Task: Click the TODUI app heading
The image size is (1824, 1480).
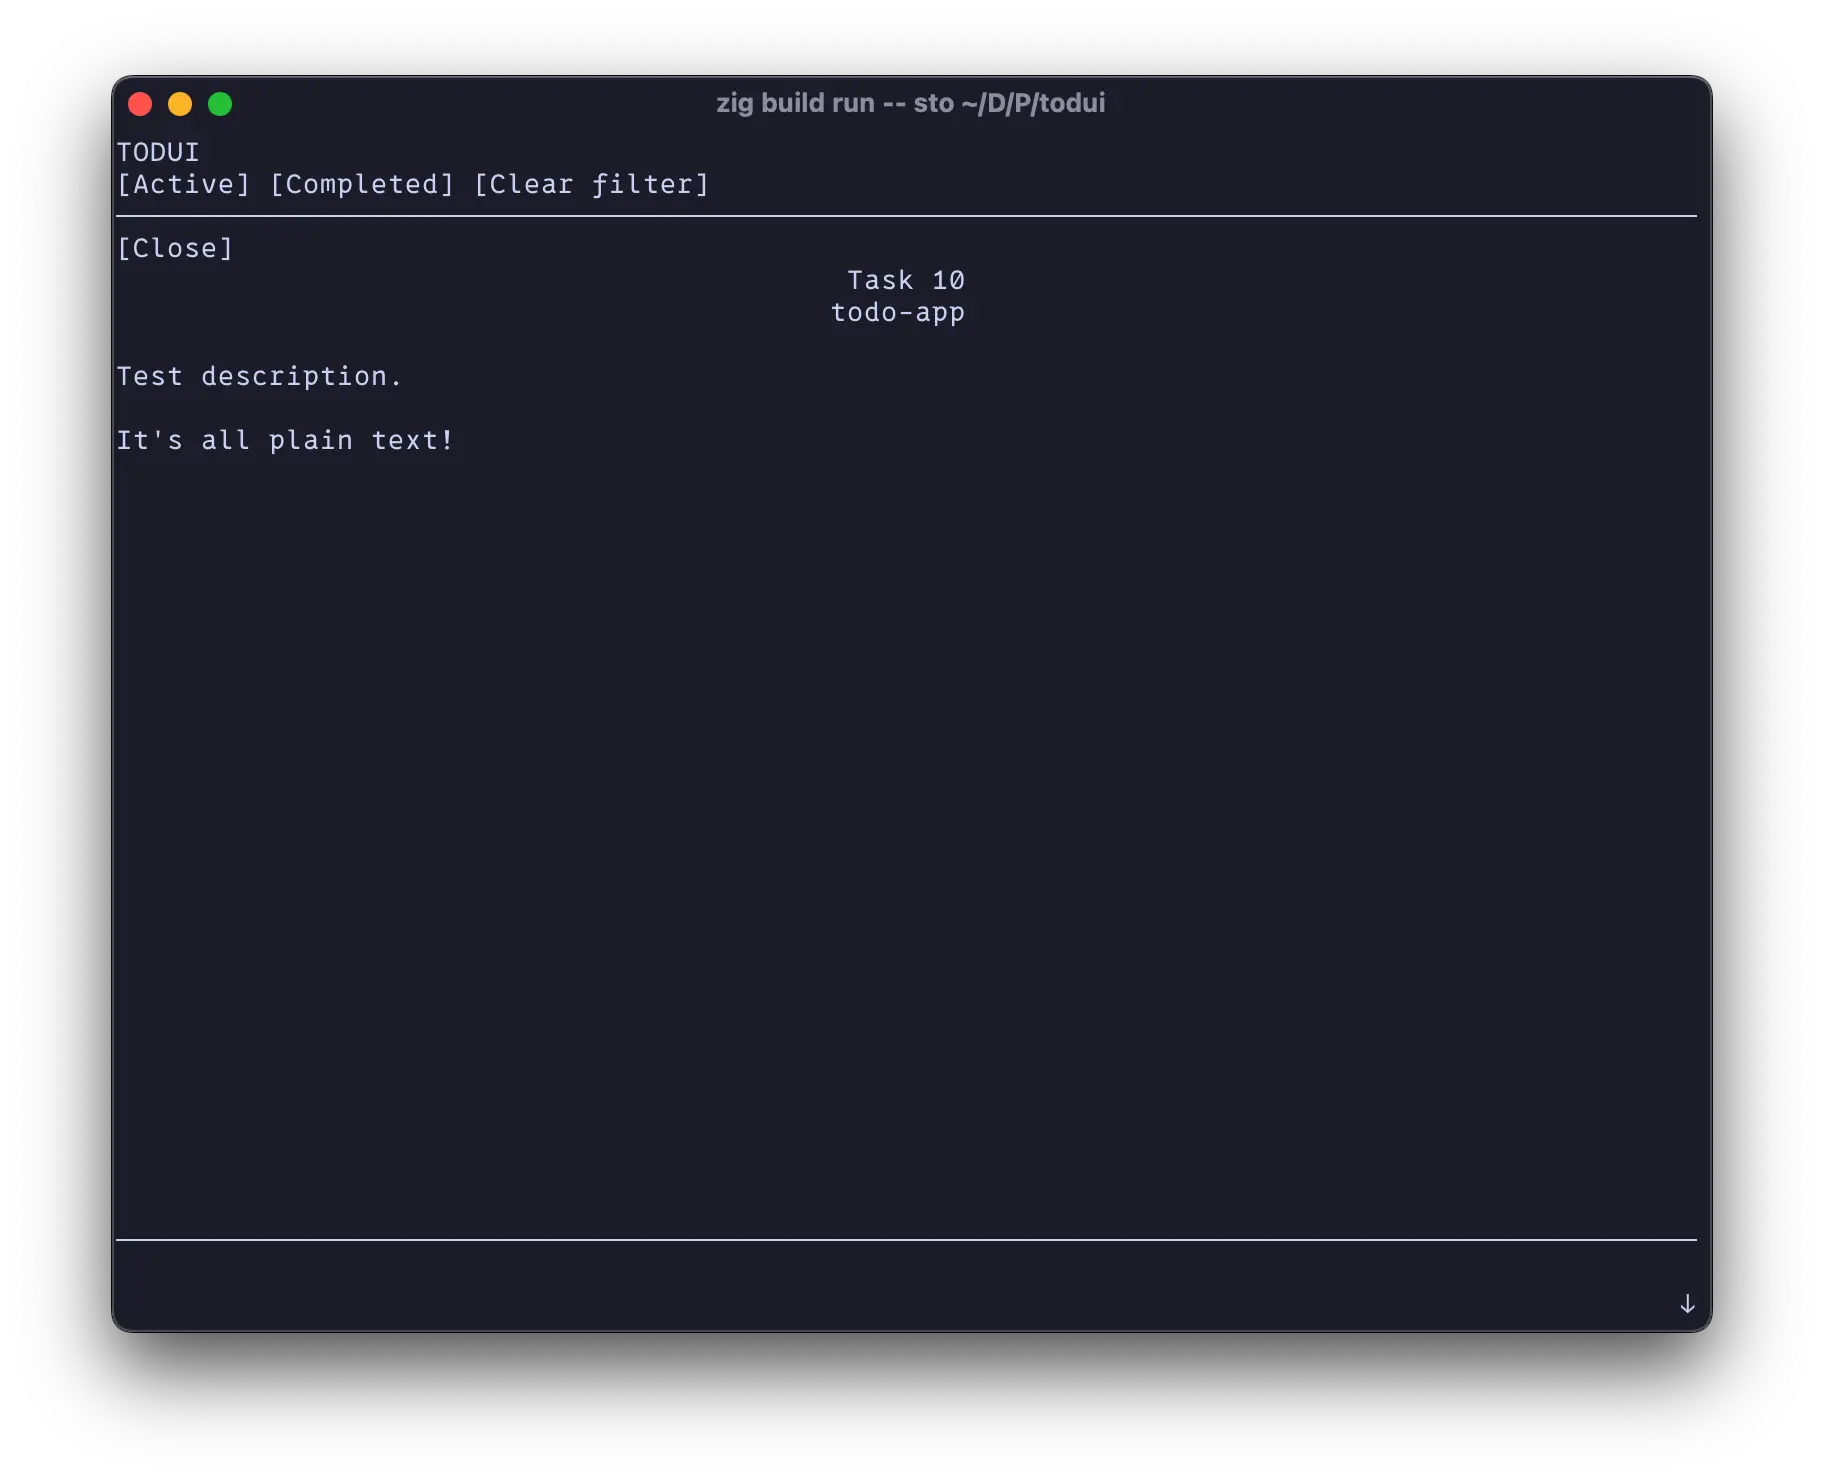Action: 157,152
